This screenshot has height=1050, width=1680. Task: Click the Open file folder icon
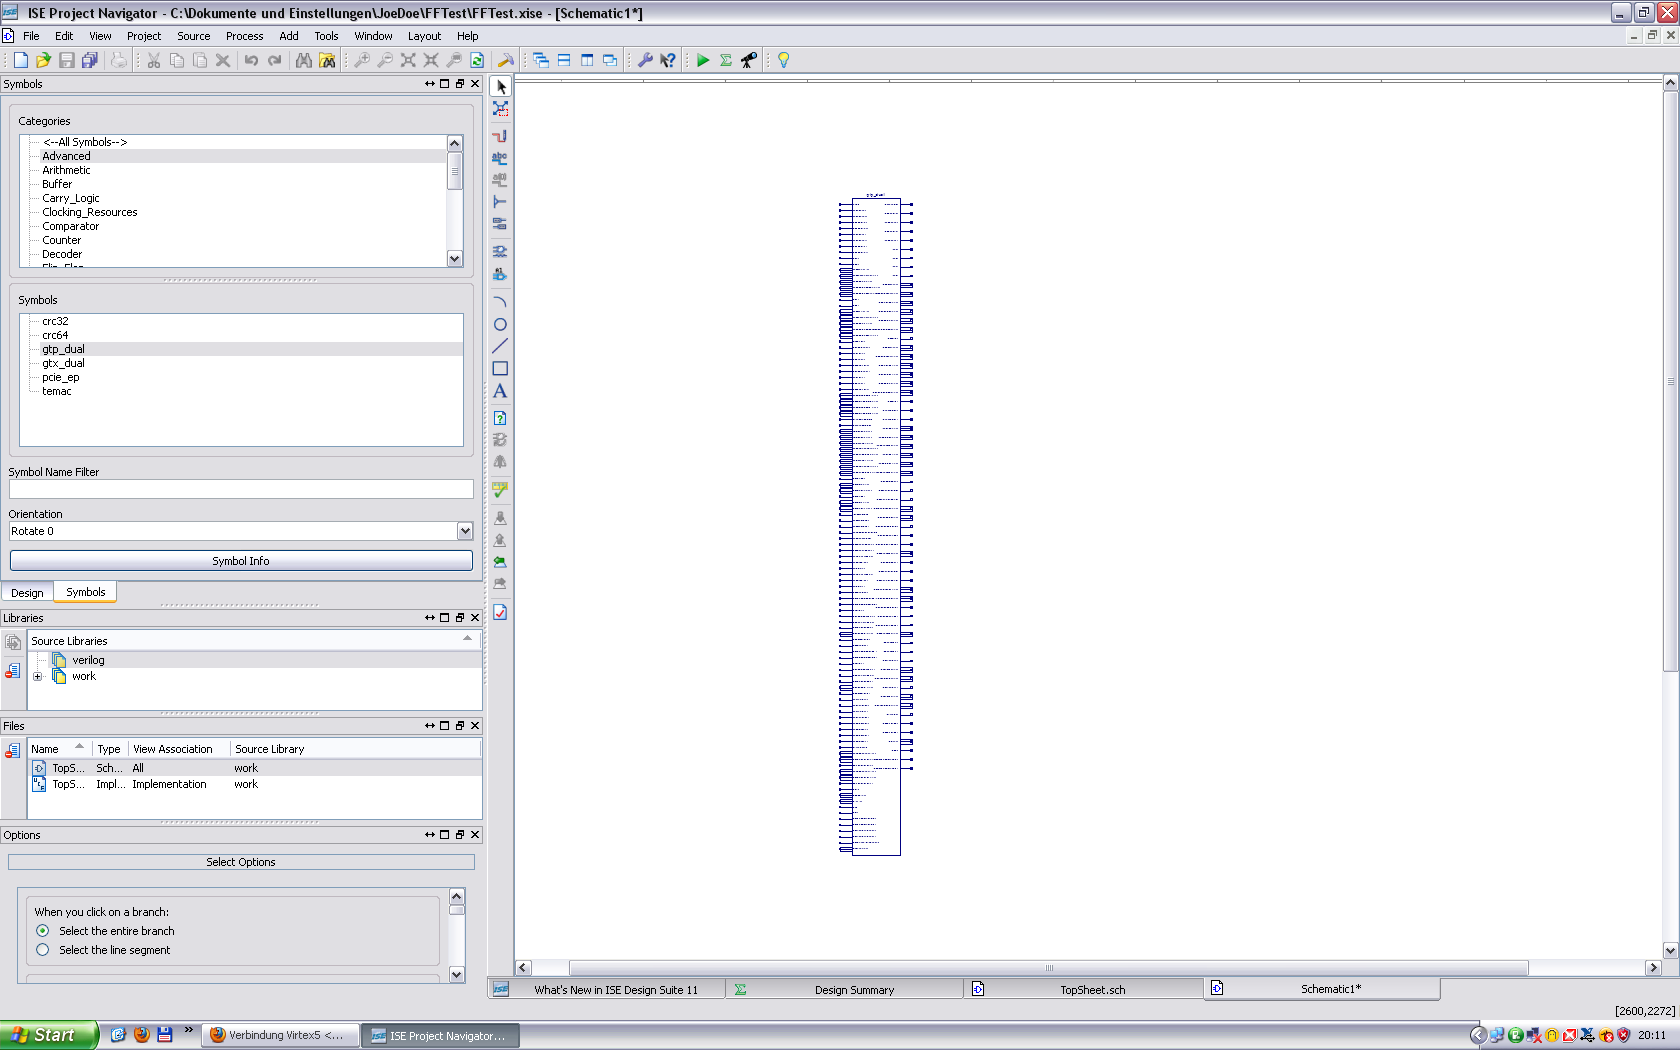click(43, 60)
